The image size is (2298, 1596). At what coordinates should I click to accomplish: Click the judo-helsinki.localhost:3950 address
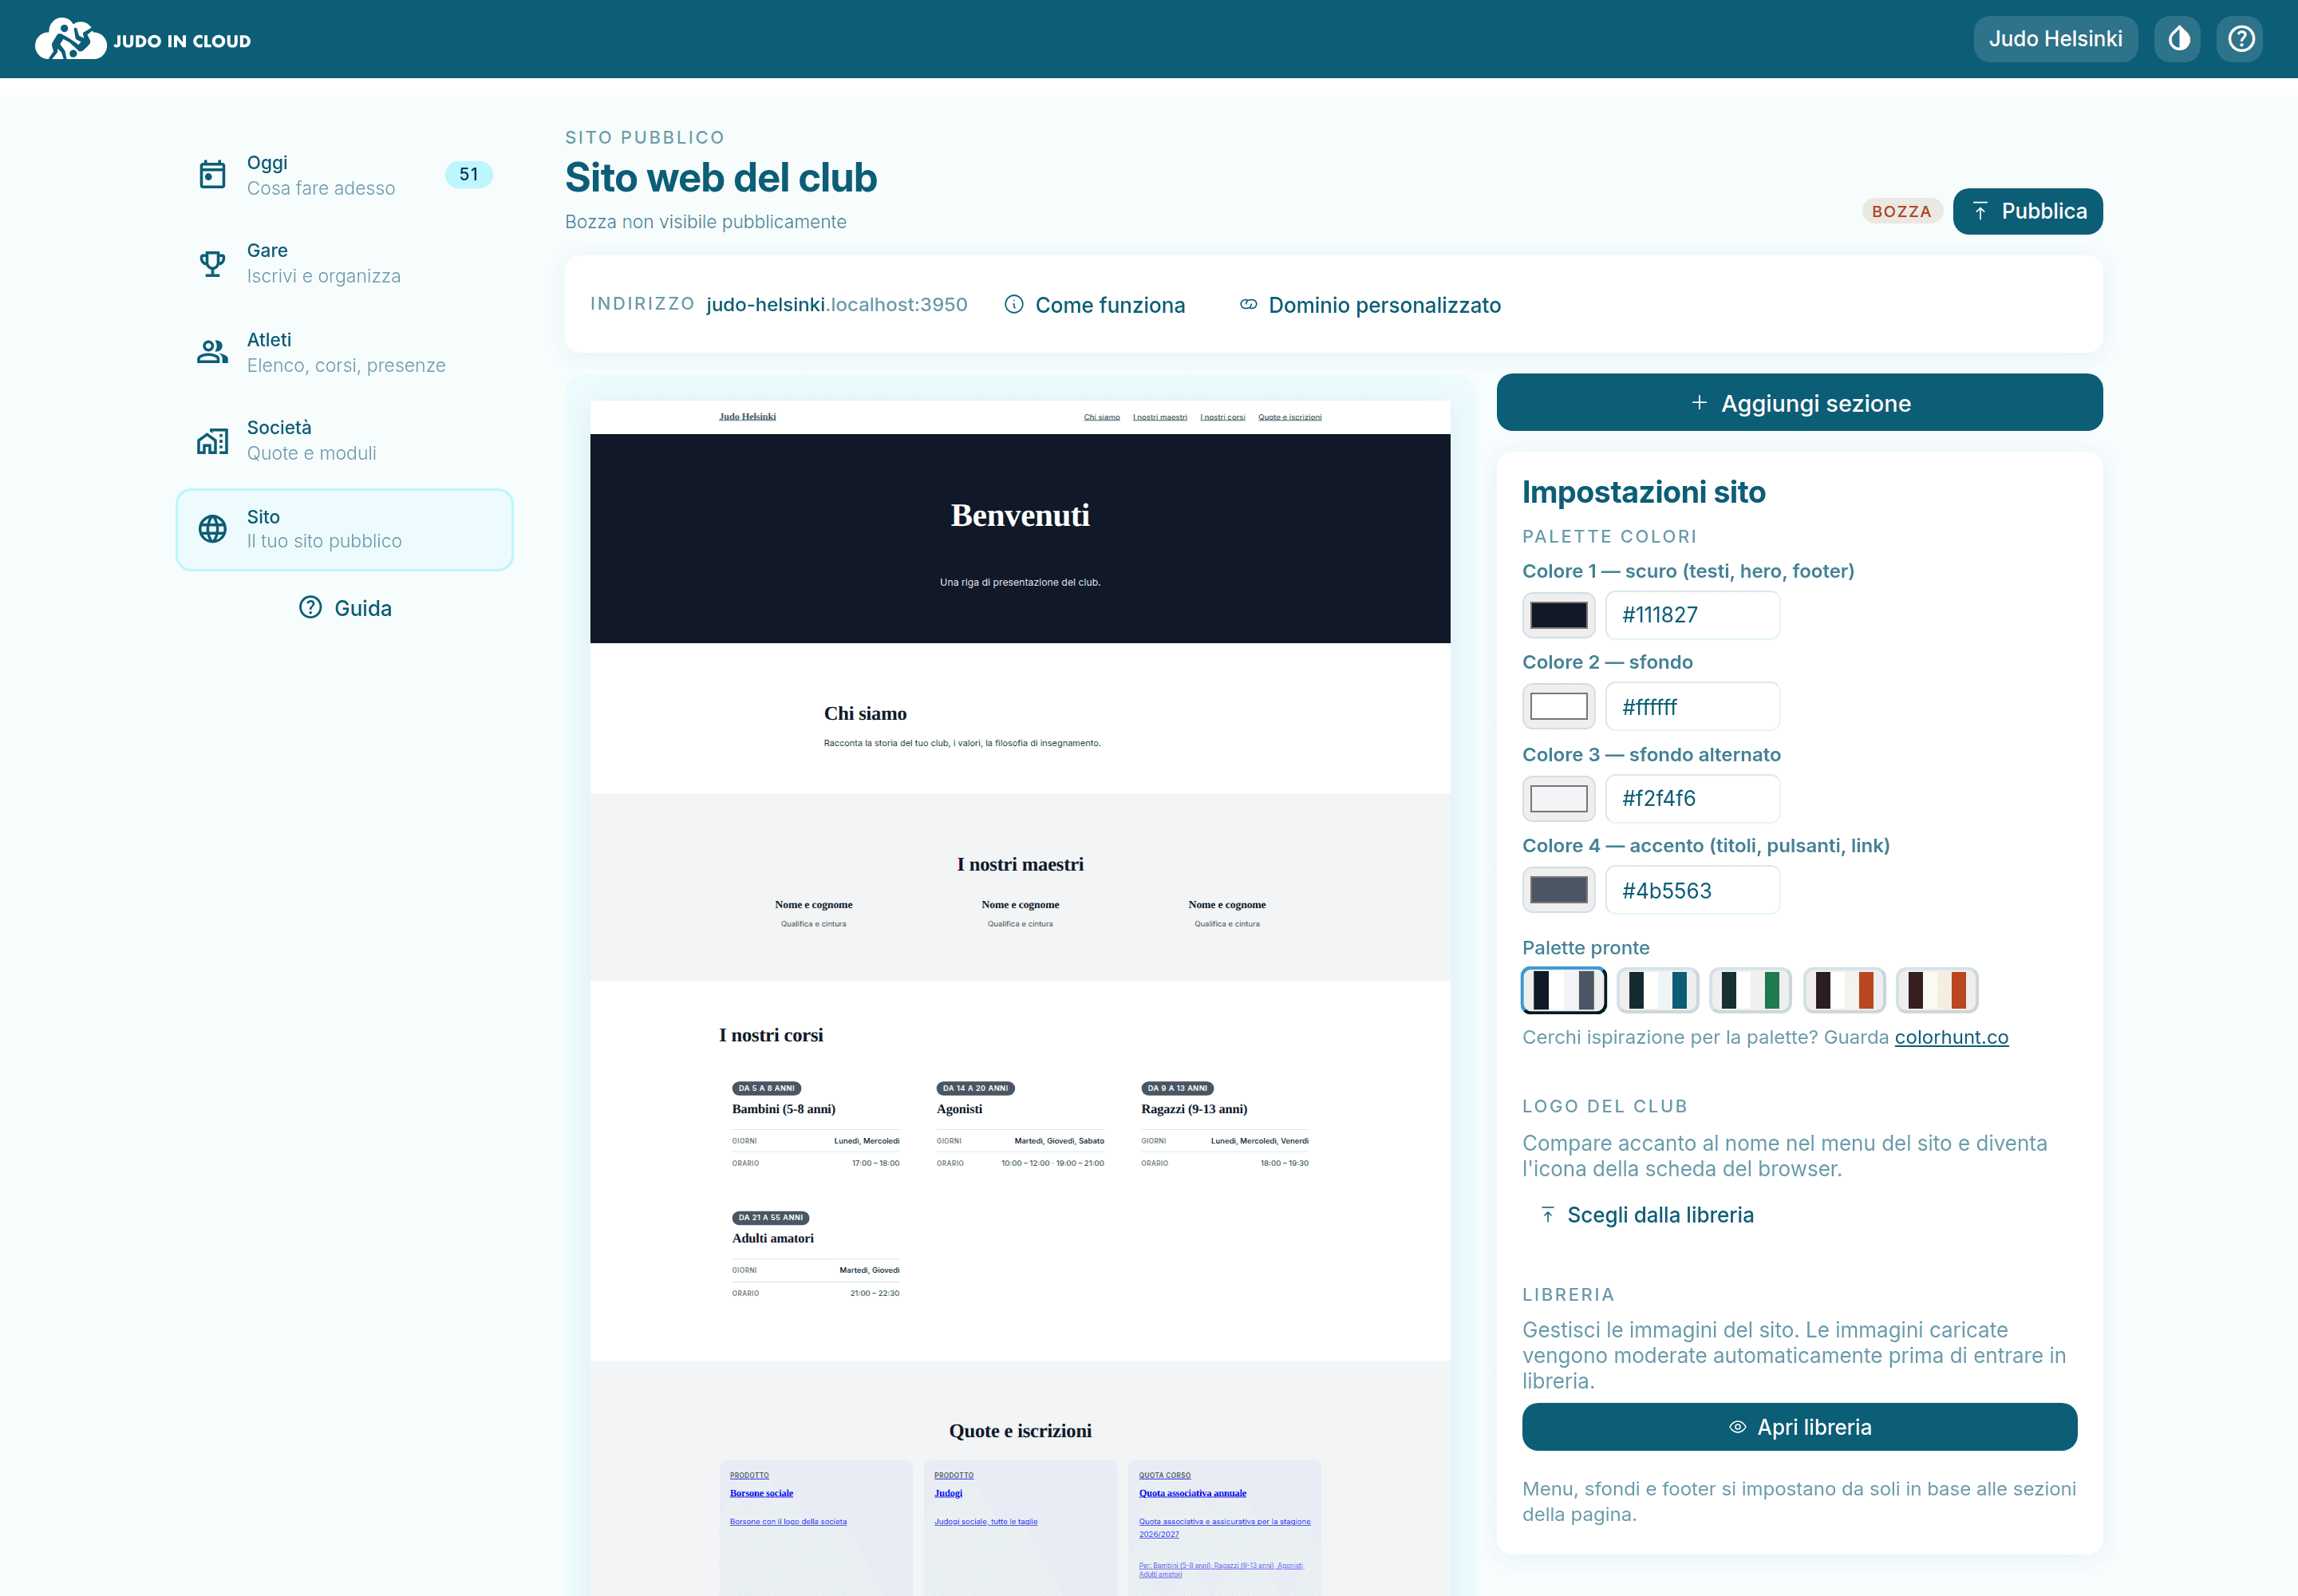coord(836,304)
